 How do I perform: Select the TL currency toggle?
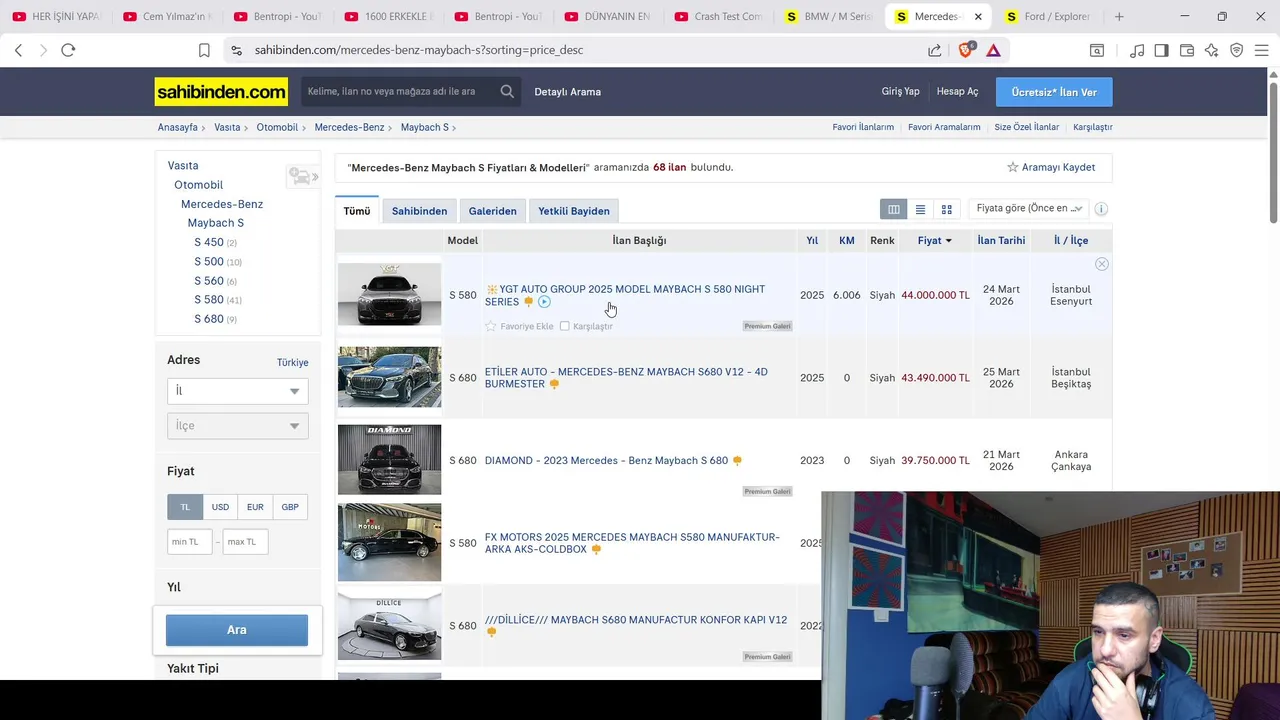click(185, 507)
